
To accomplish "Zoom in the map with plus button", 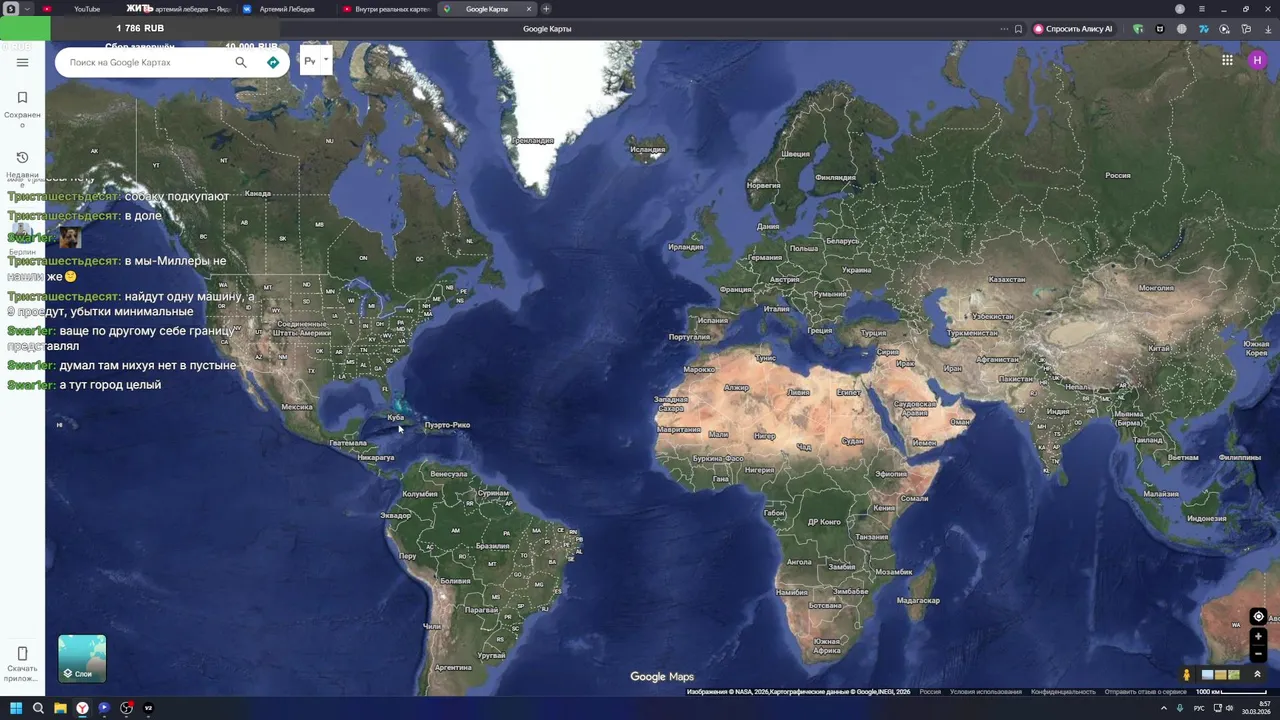I will click(1258, 637).
